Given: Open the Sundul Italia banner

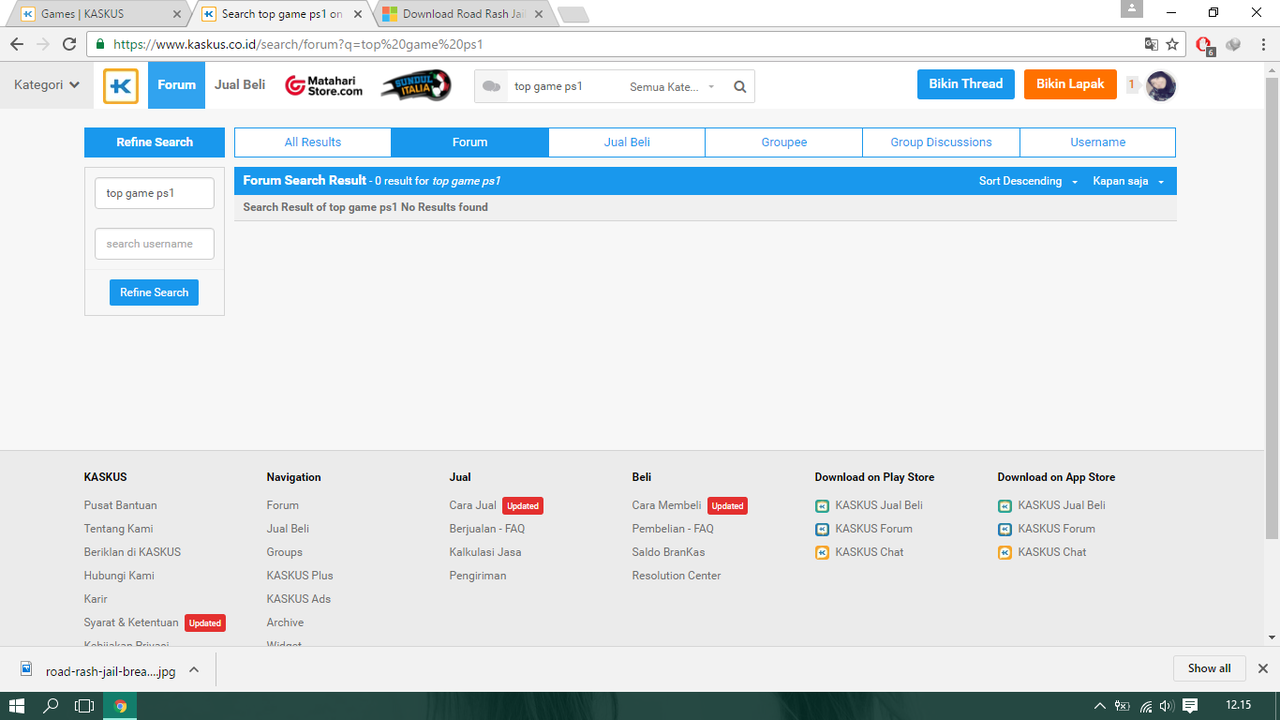Looking at the screenshot, I should pos(415,86).
